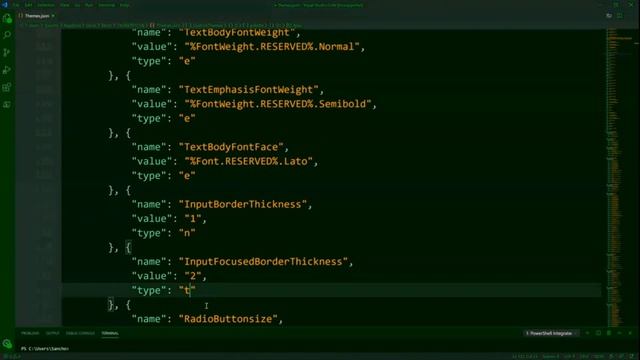Viewport: 640px width, 360px height.
Task: Click the type "t" on the highlighted line
Action: point(187,290)
